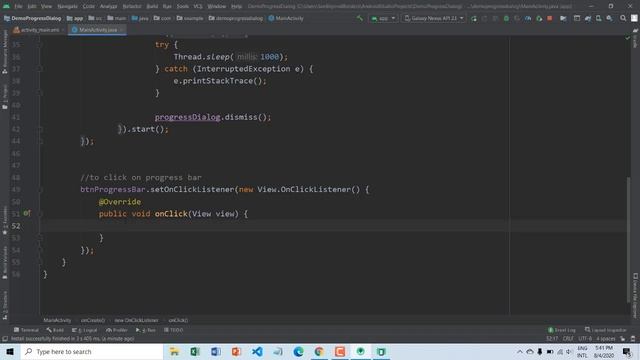Click the Make Project hammer icon

coord(360,18)
